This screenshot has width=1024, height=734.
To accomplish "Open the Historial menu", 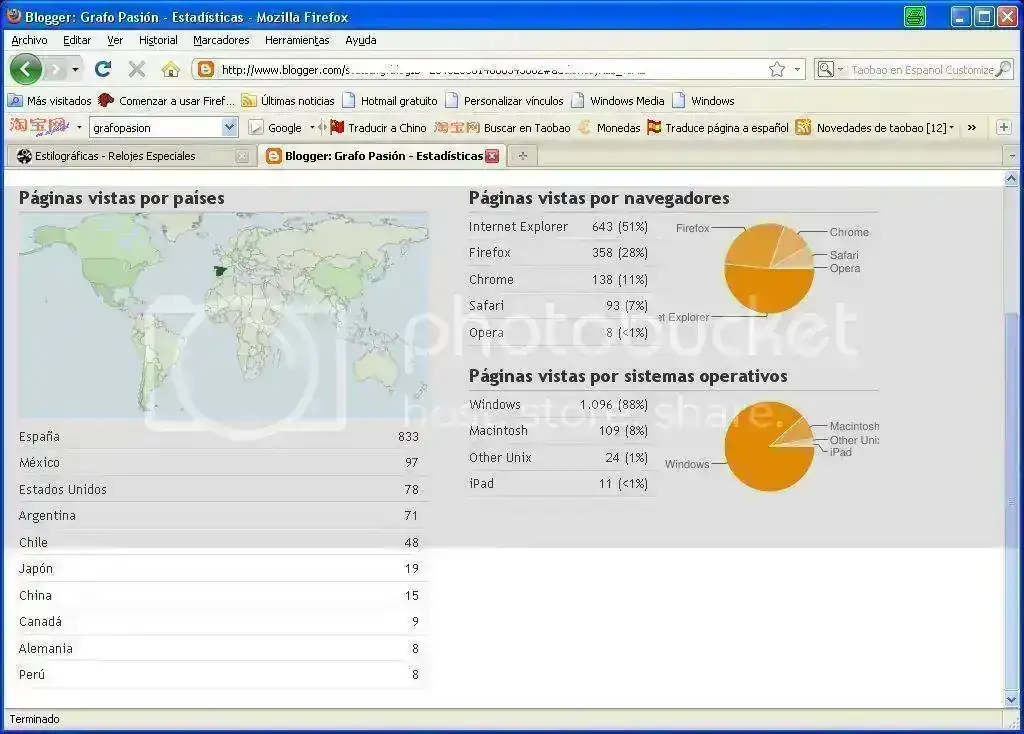I will [x=158, y=40].
